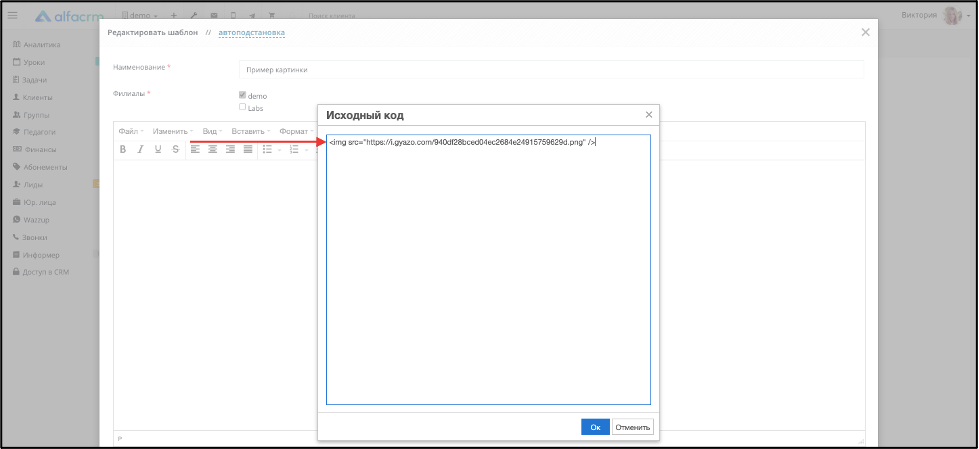Viewport: 979px width, 449px height.
Task: Go to Доступ в CRM section
Action: coord(41,272)
